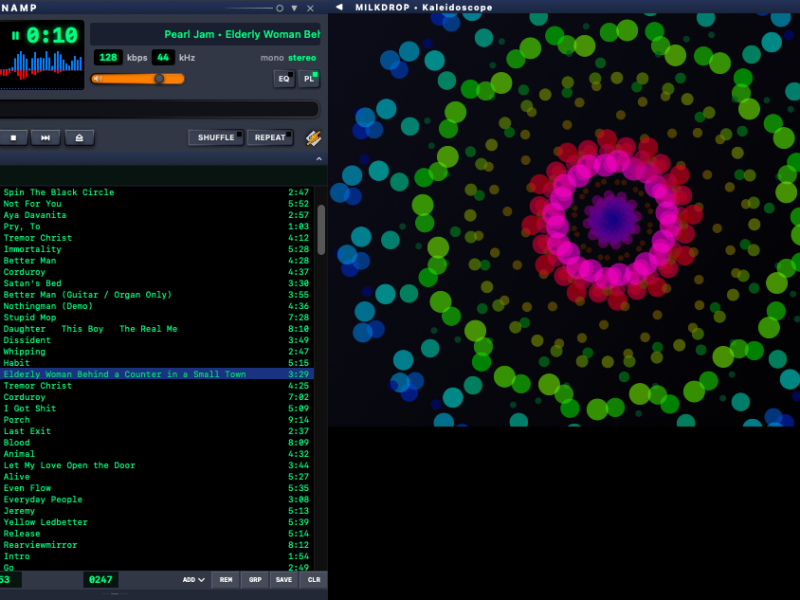This screenshot has width=800, height=600.
Task: Click the spectrum analyzer visualizer
Action: coord(43,64)
